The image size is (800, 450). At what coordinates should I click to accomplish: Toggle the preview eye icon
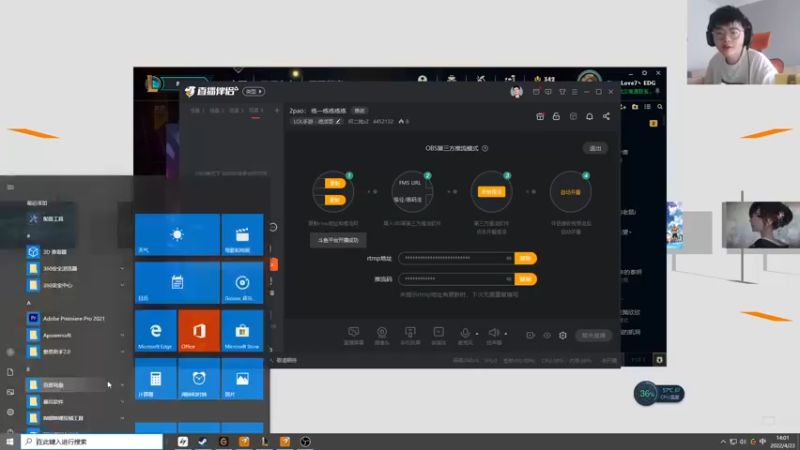pos(546,335)
